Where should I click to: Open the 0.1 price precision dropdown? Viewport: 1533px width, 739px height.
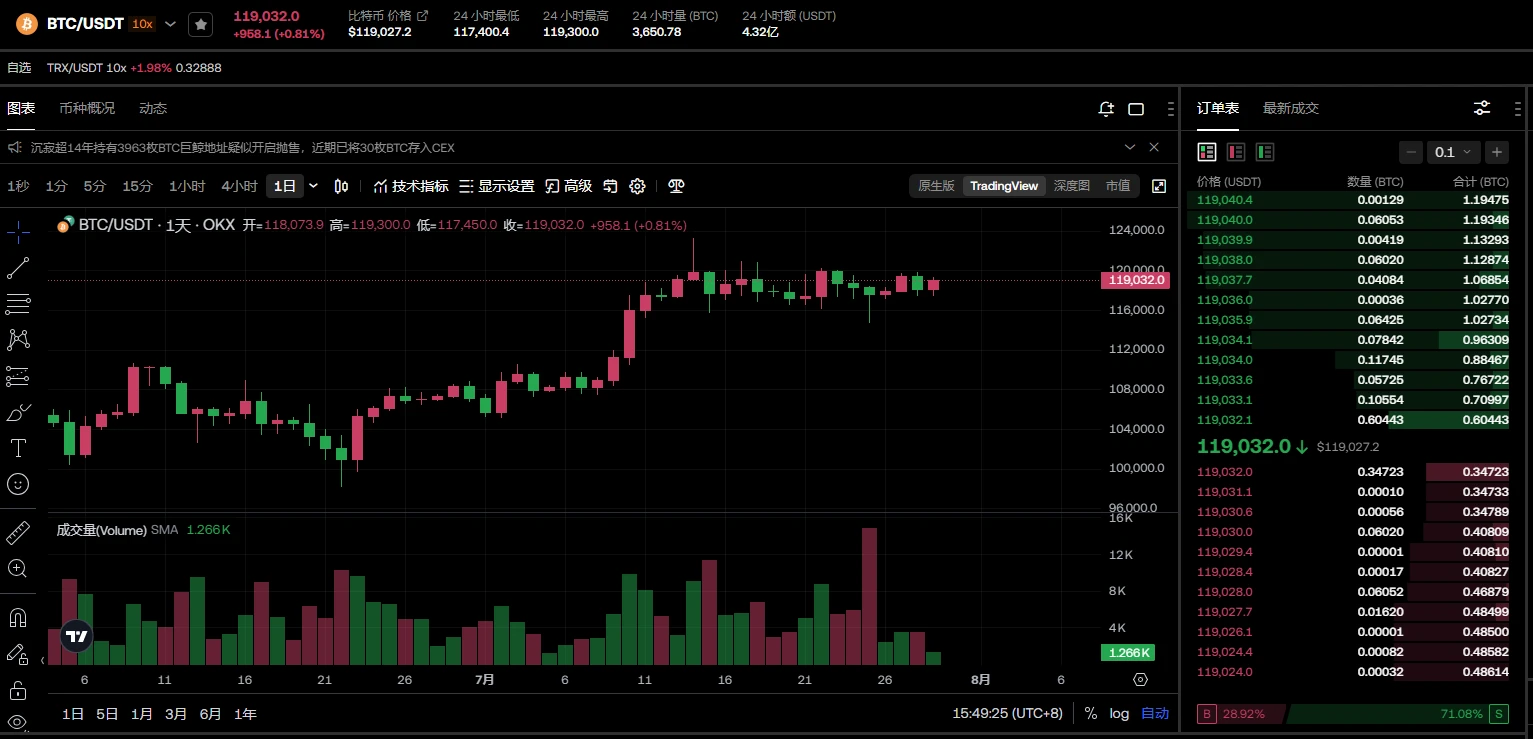click(x=1452, y=152)
